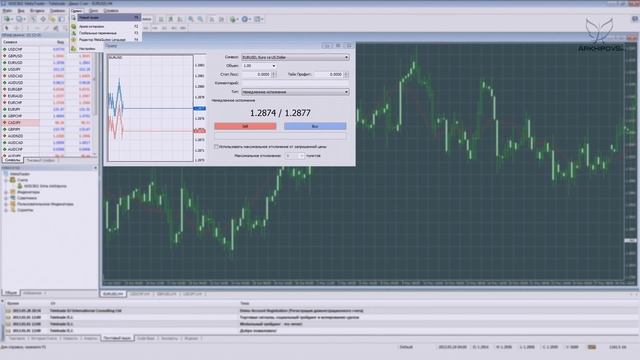Expand the Советники node in Navigator
The height and width of the screenshot is (360, 640).
[x=6, y=198]
